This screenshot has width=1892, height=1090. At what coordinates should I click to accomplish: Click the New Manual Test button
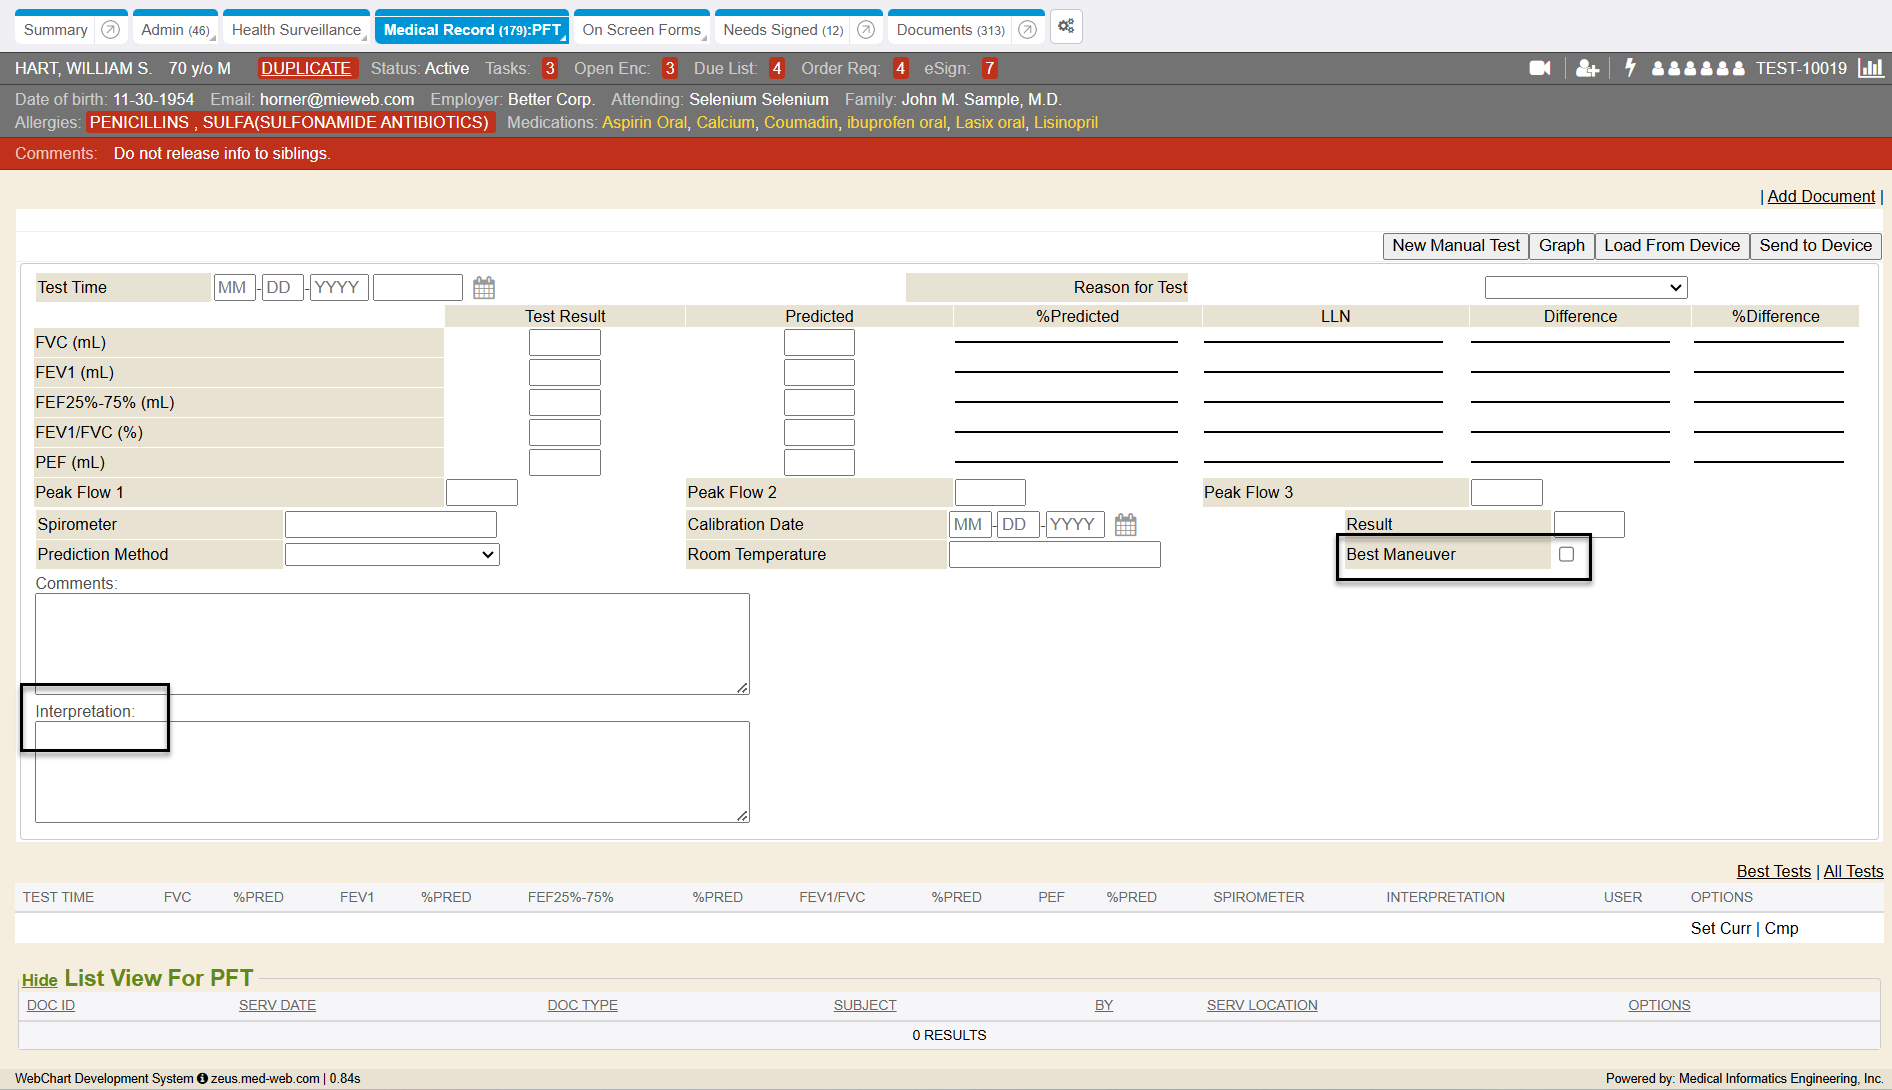coord(1455,246)
